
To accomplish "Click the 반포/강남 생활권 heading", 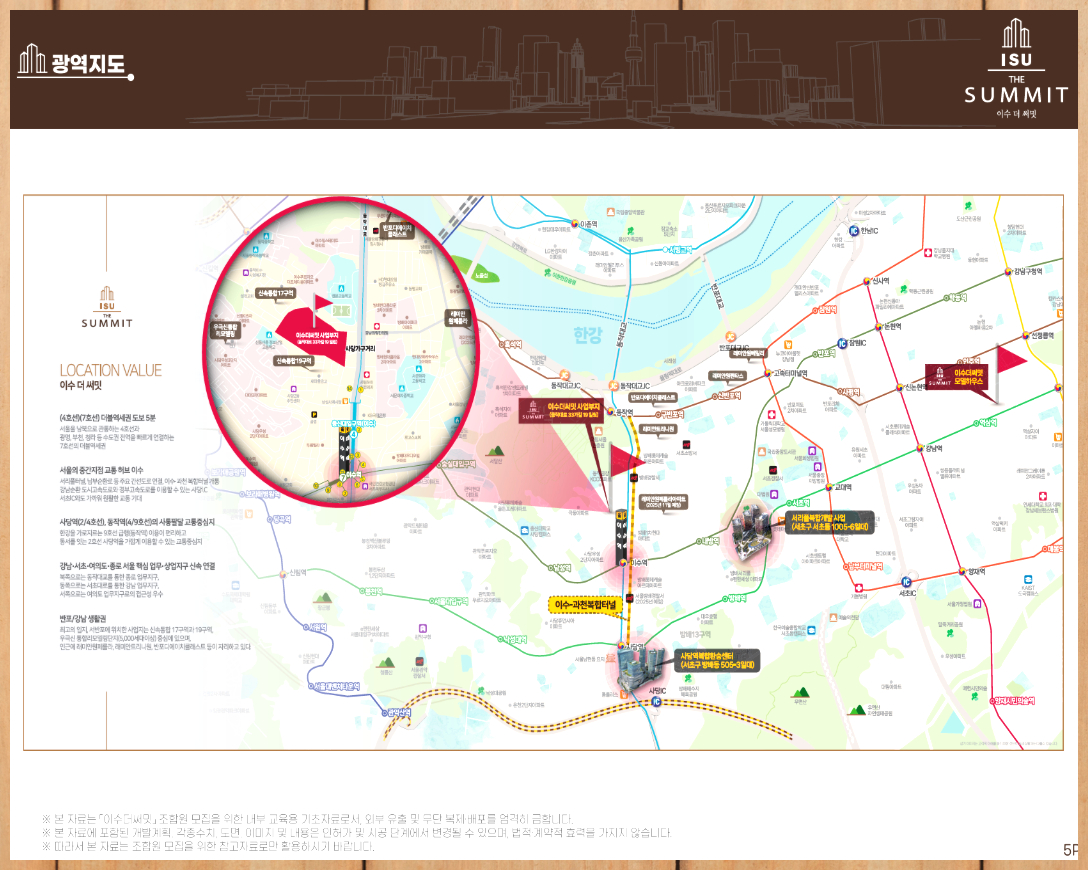I will tap(83, 617).
